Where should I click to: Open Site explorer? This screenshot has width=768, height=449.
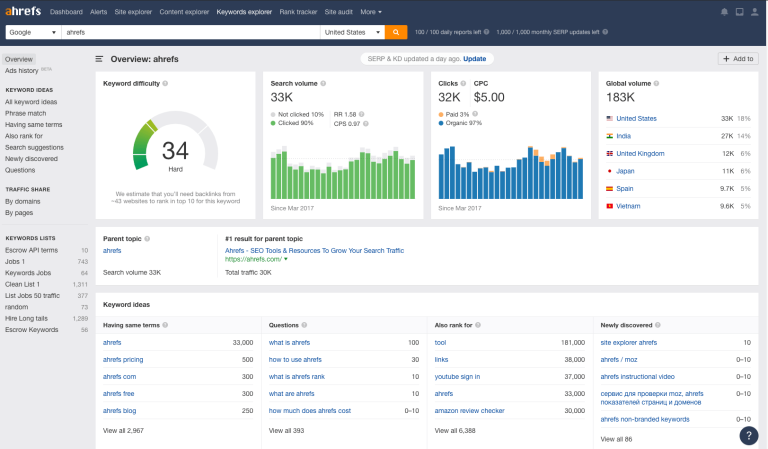[x=133, y=12]
